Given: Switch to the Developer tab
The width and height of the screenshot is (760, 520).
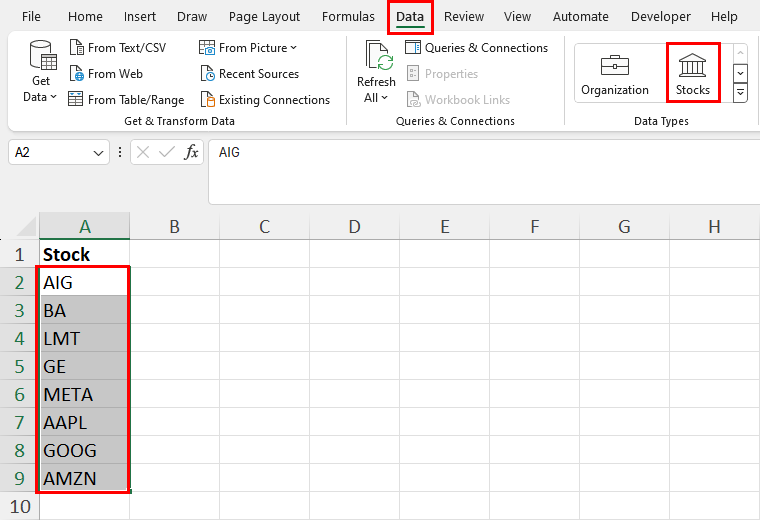Looking at the screenshot, I should (x=661, y=16).
